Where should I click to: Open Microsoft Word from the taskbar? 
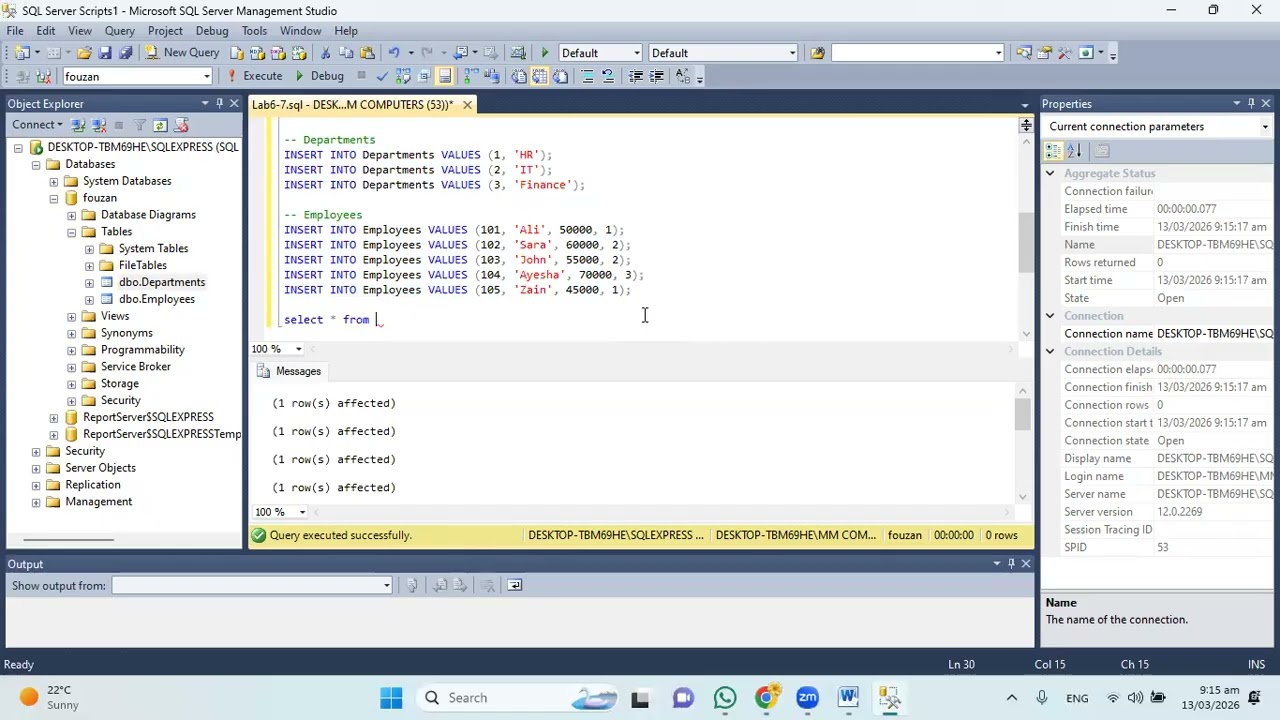coord(848,698)
